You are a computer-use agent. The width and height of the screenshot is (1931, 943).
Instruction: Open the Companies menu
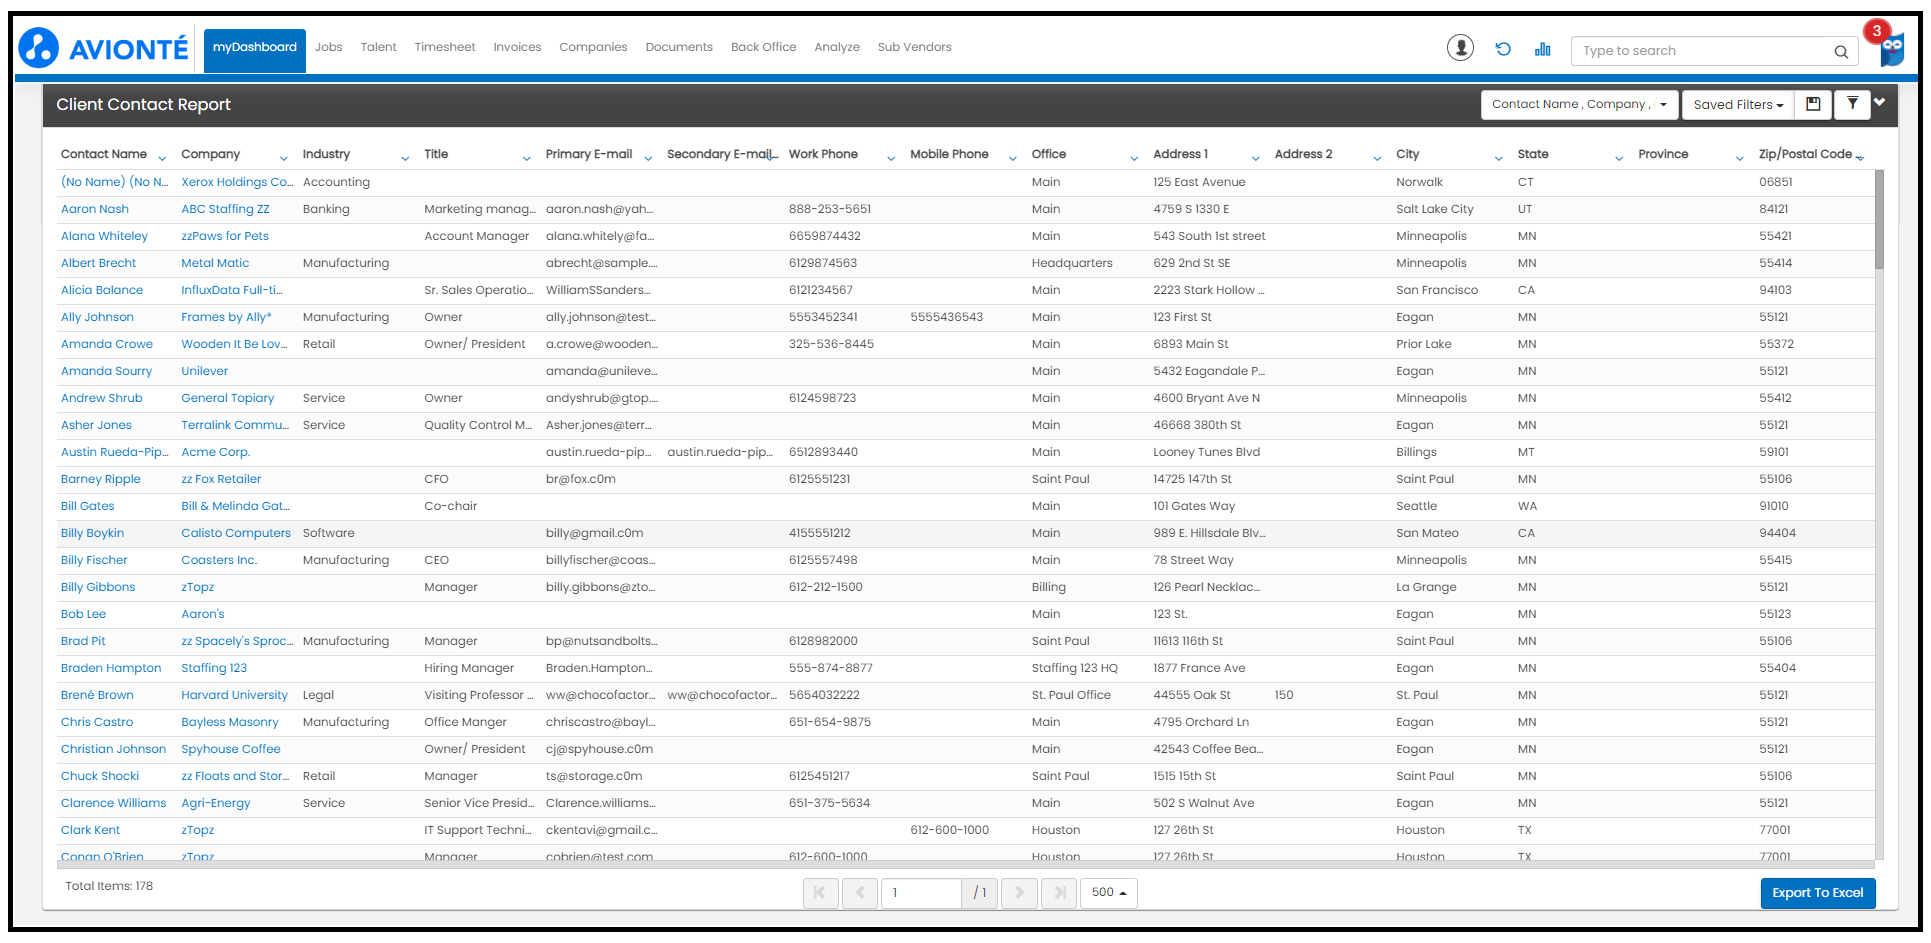tap(593, 47)
